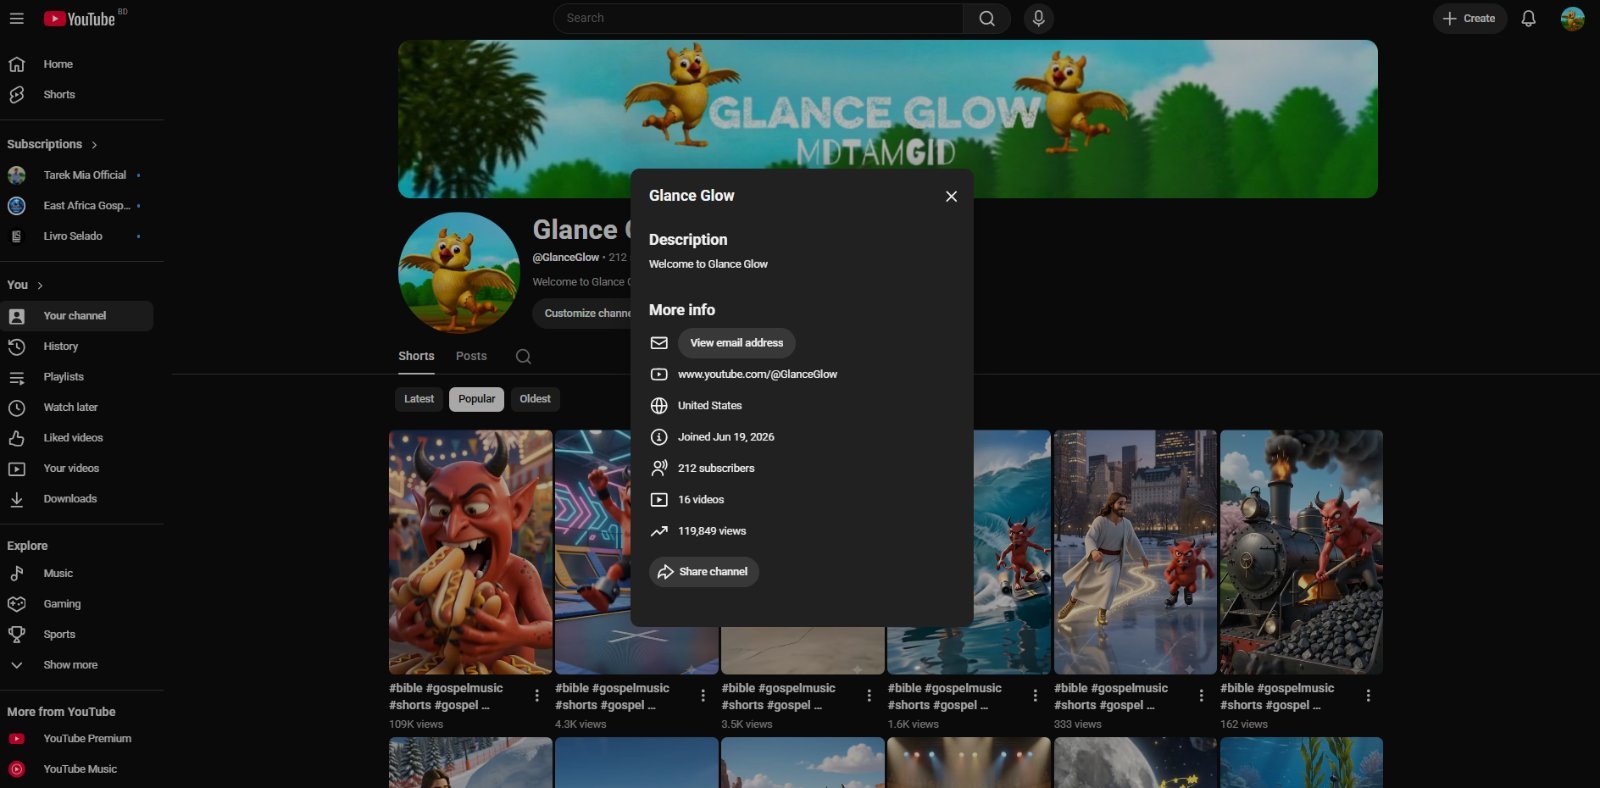Open the hamburger guide menu

16,18
